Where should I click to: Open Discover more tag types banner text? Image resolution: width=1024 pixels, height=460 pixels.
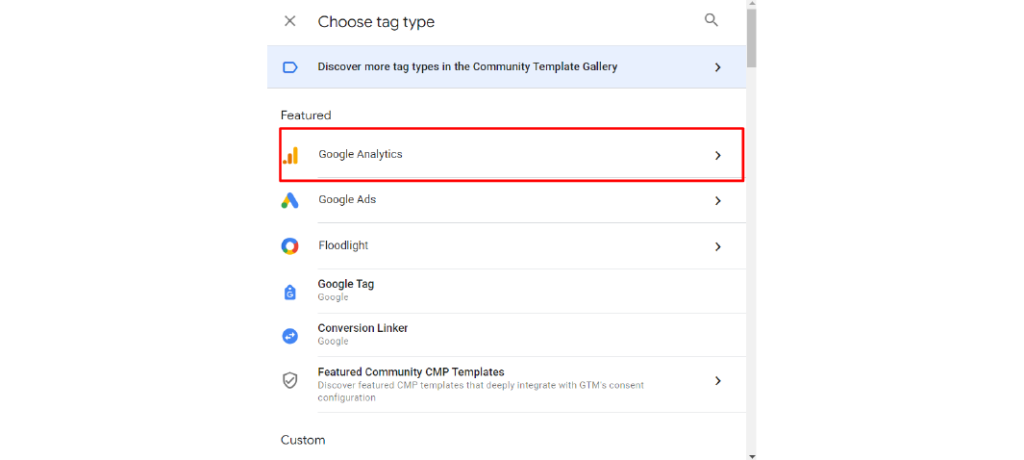(x=467, y=67)
